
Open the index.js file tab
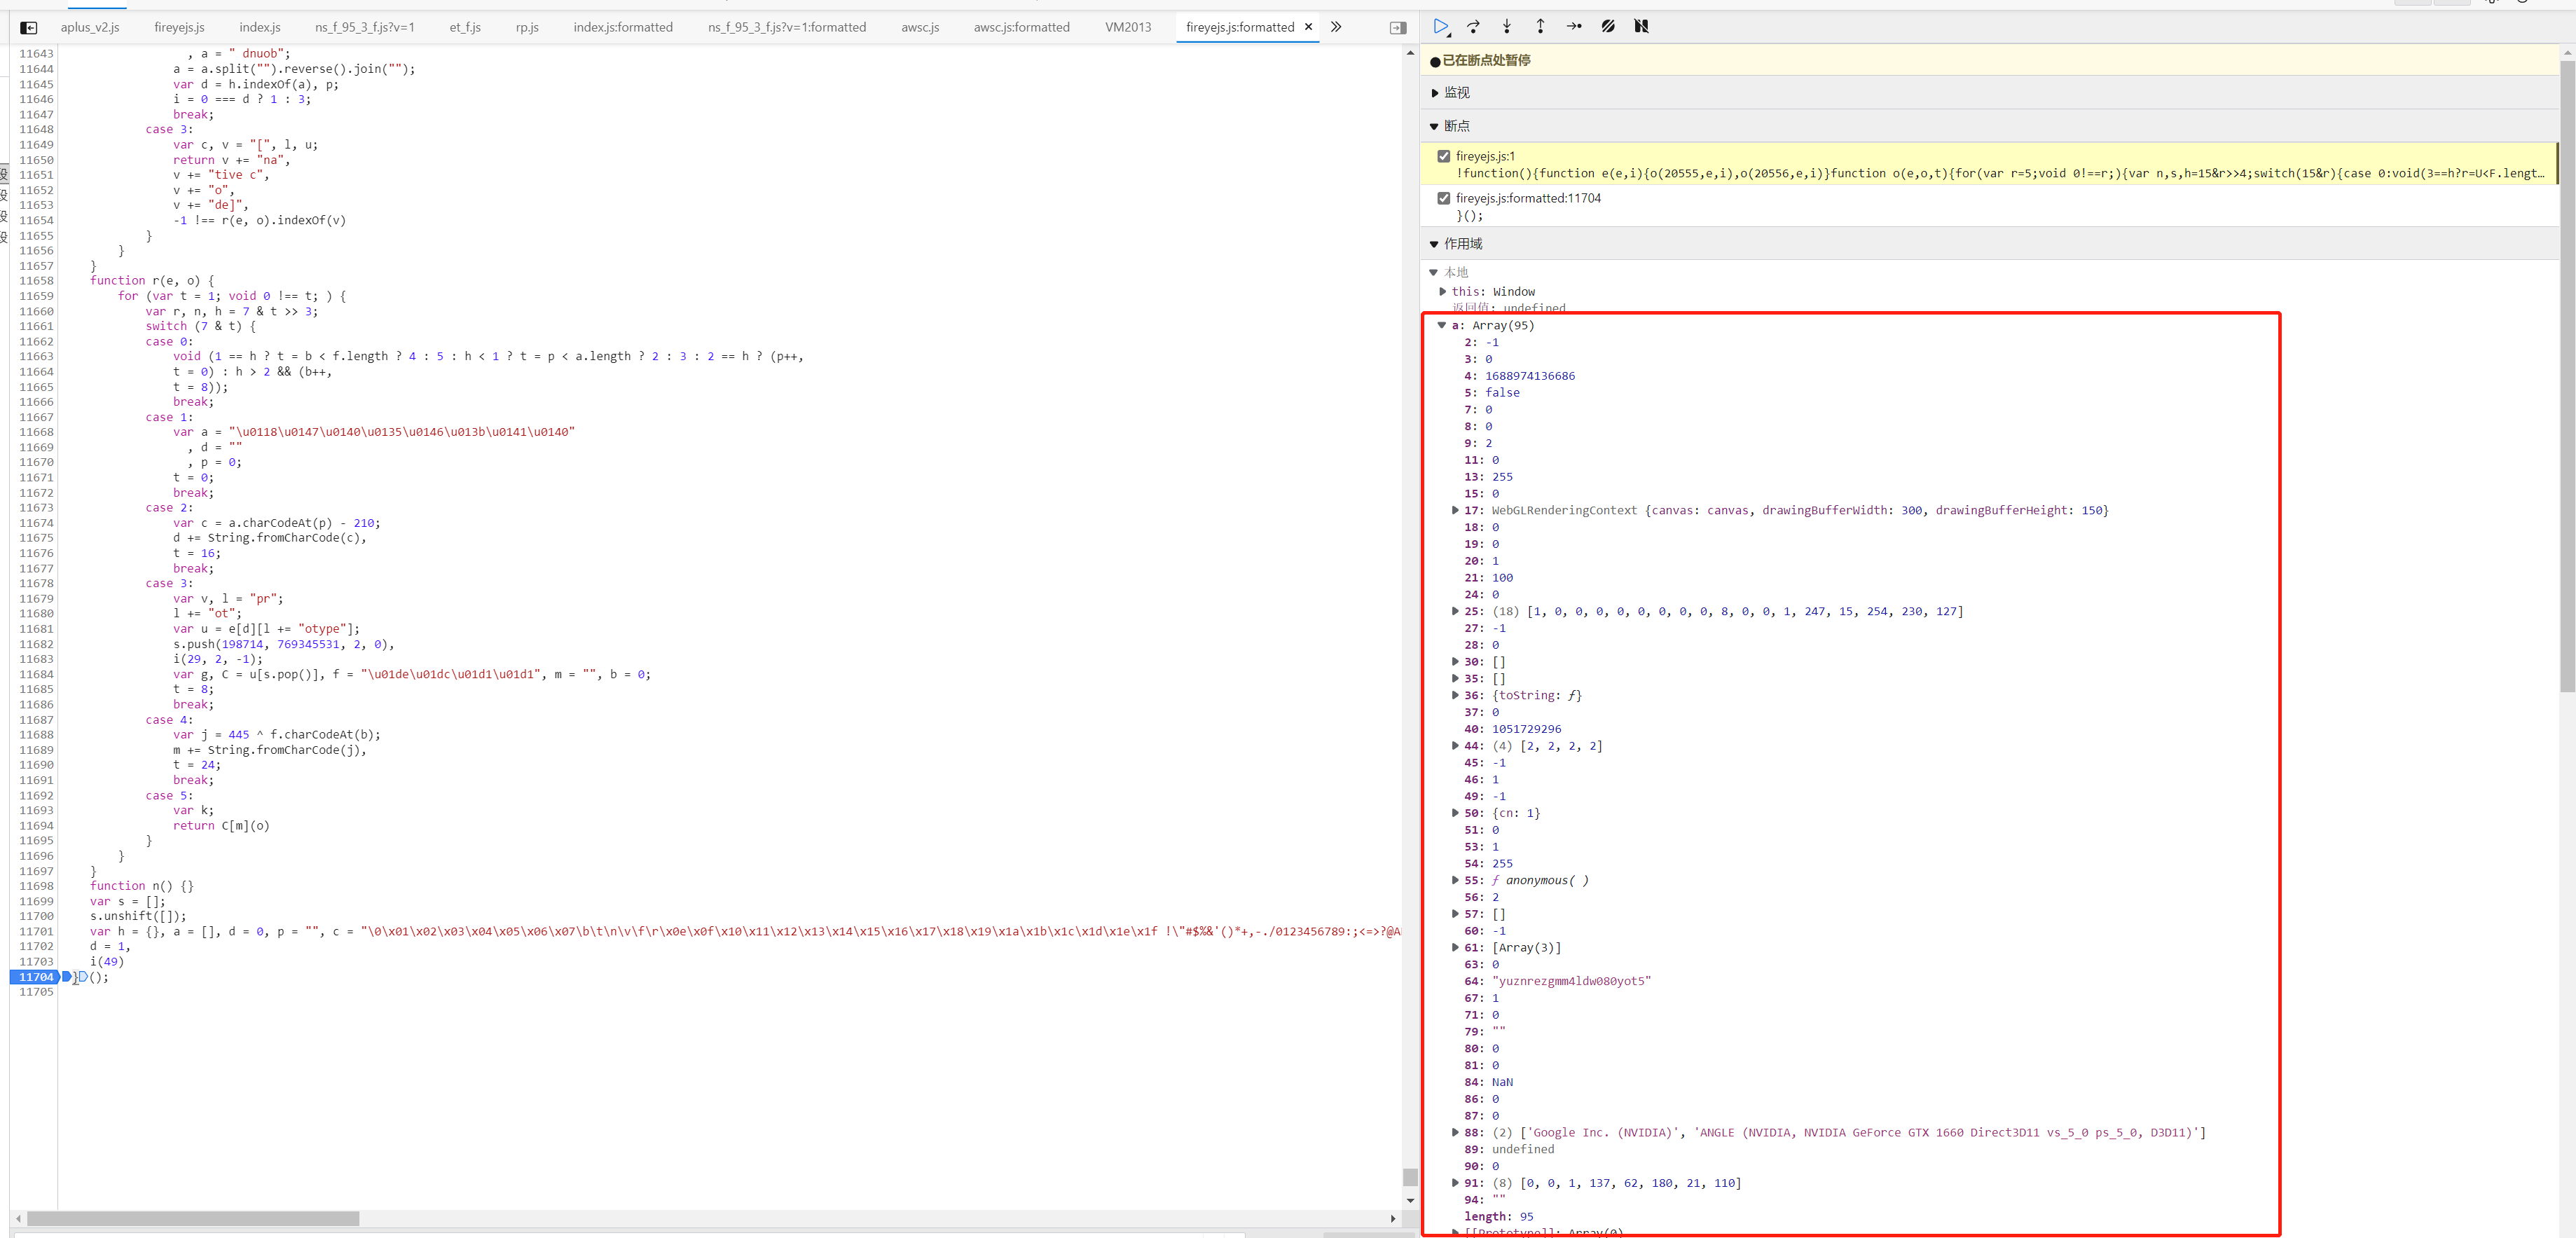click(260, 28)
